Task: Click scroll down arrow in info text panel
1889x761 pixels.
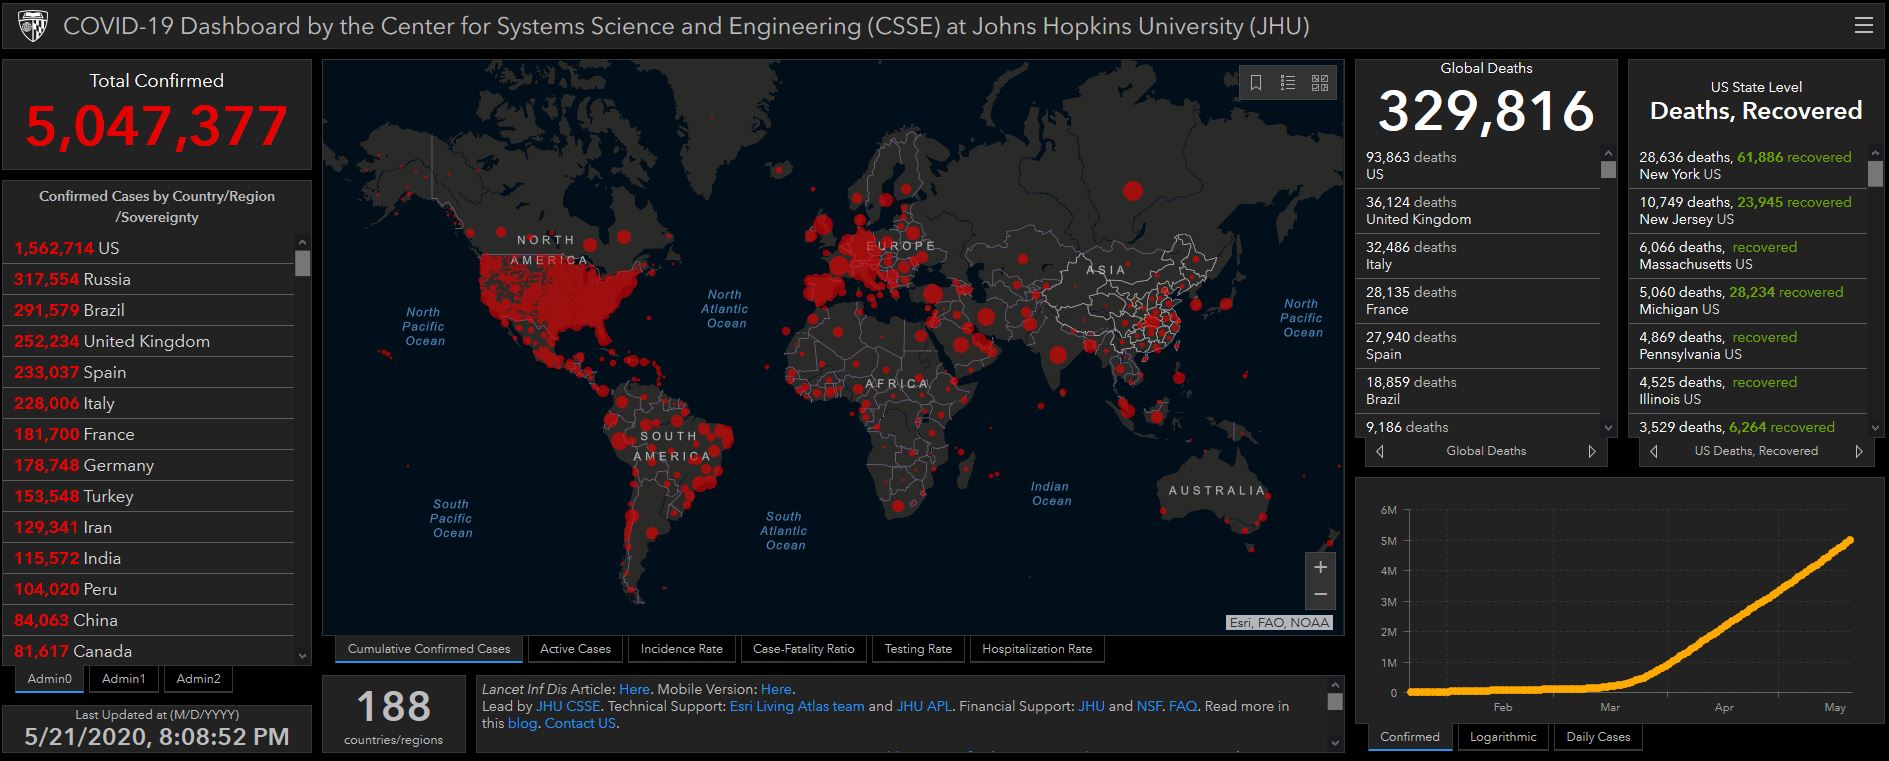Action: [x=1335, y=743]
